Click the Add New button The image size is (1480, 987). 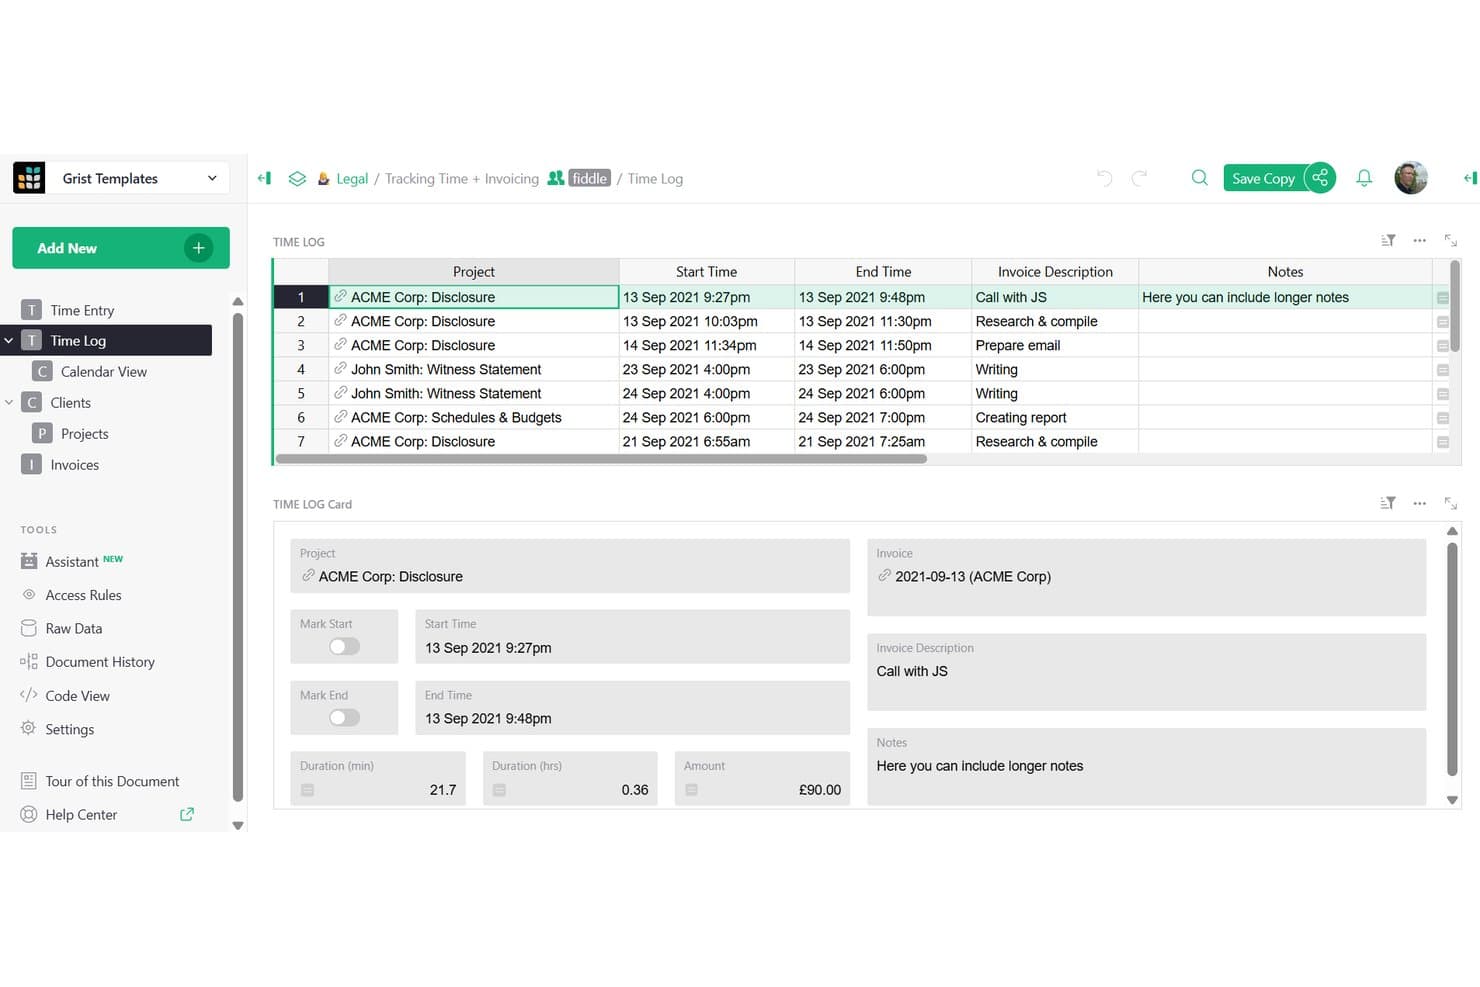(121, 248)
